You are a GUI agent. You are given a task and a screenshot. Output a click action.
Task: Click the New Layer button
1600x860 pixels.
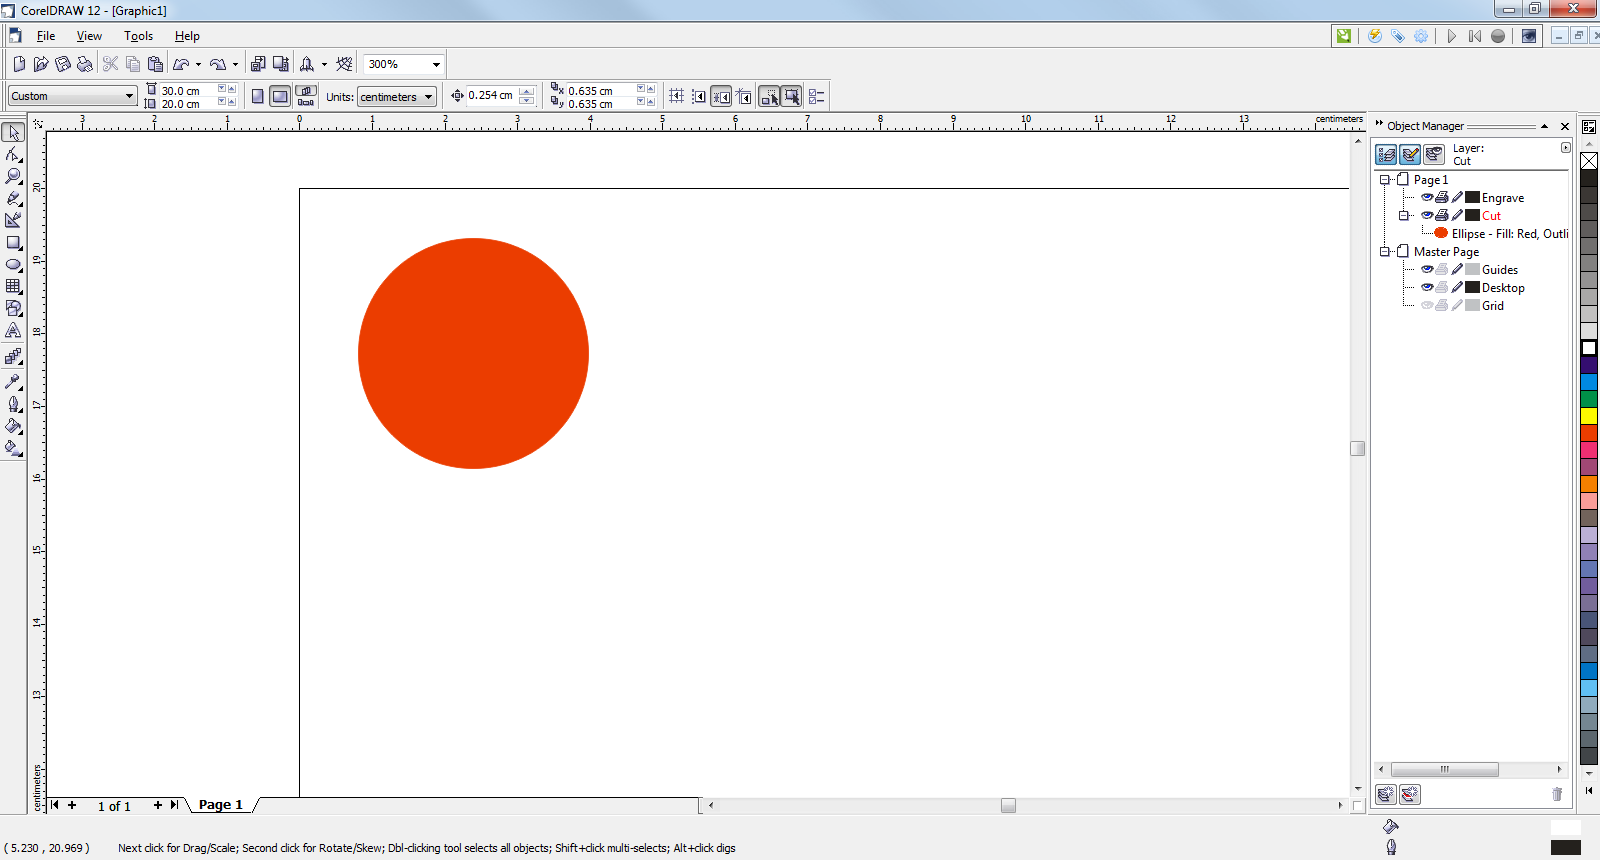click(x=1386, y=794)
